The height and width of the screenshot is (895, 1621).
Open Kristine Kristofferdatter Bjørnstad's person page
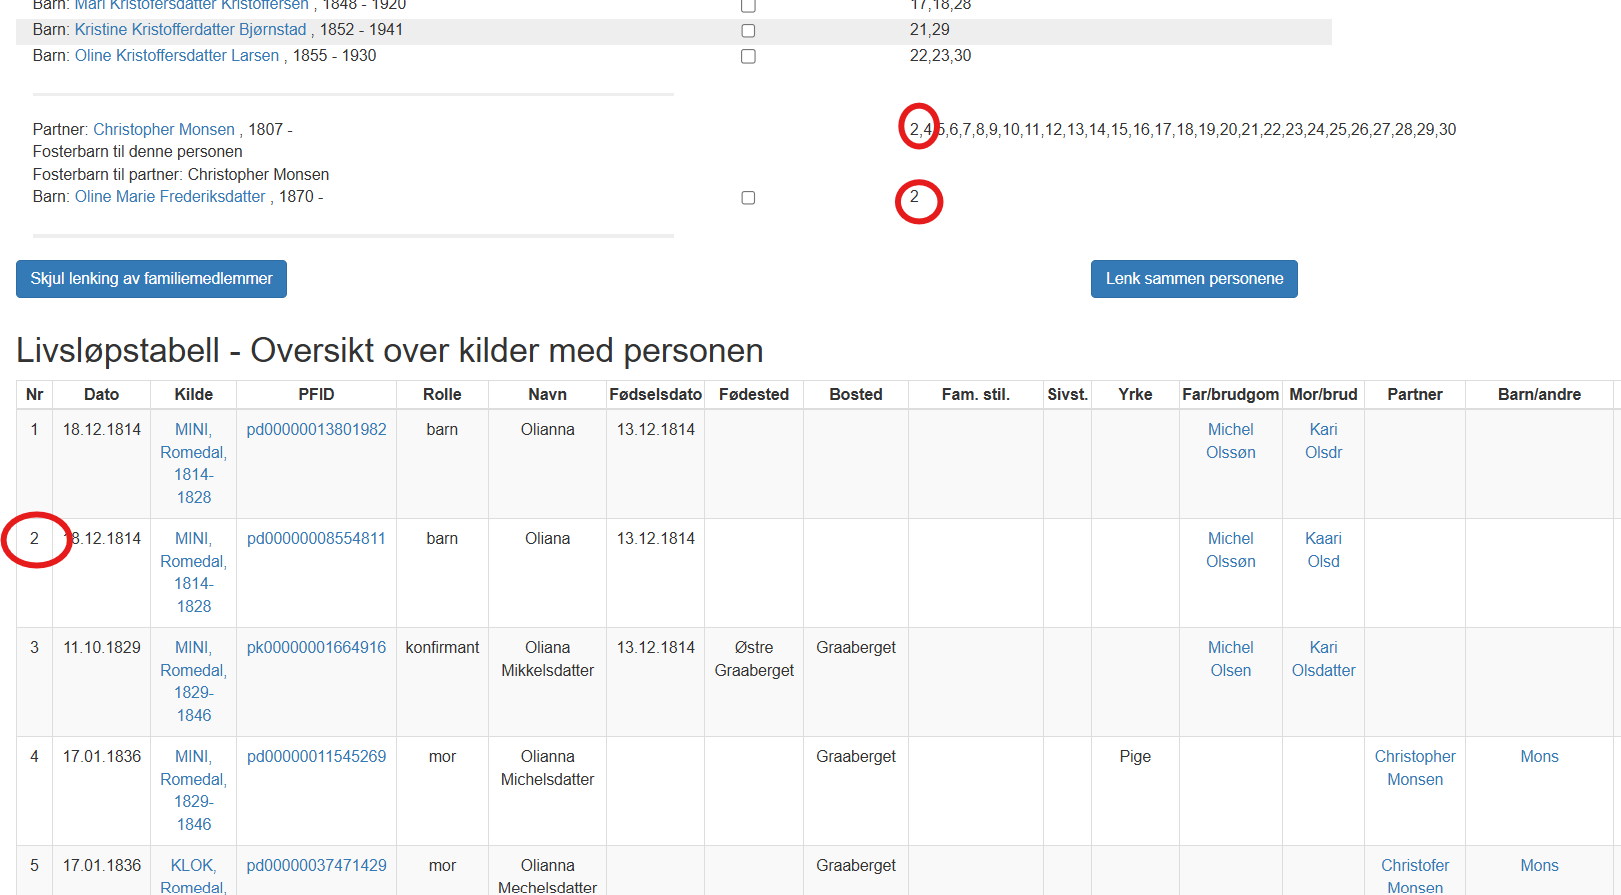click(190, 30)
